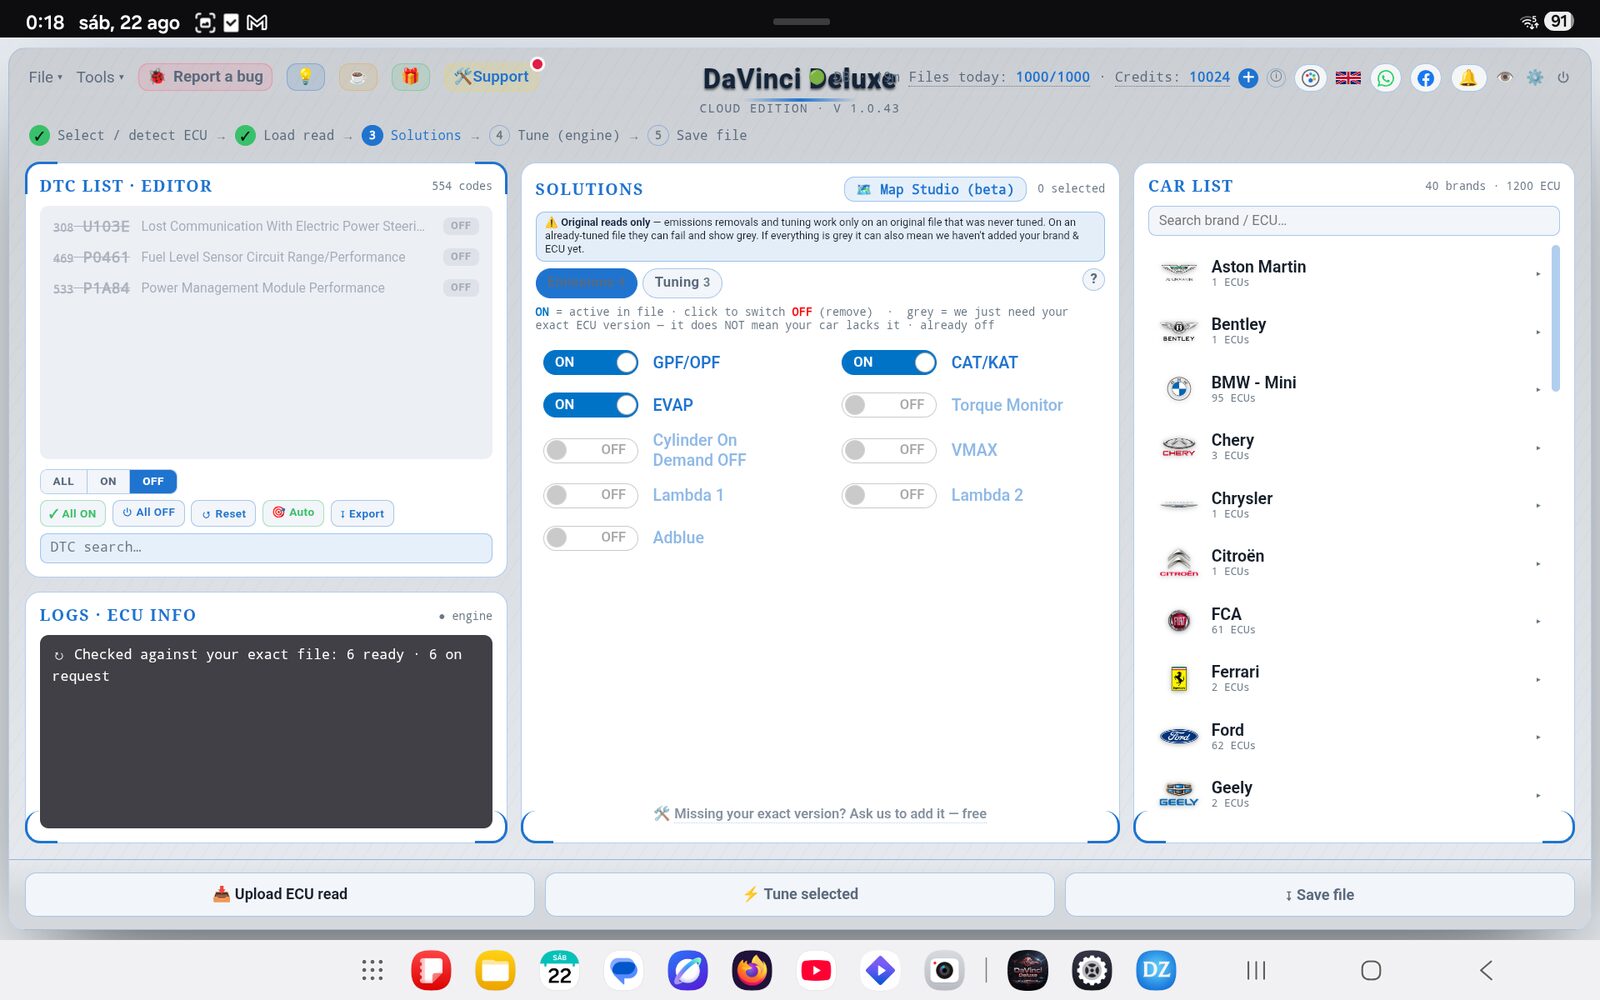Toggle the Adblue switch
Image resolution: width=1600 pixels, height=1000 pixels.
coord(591,538)
